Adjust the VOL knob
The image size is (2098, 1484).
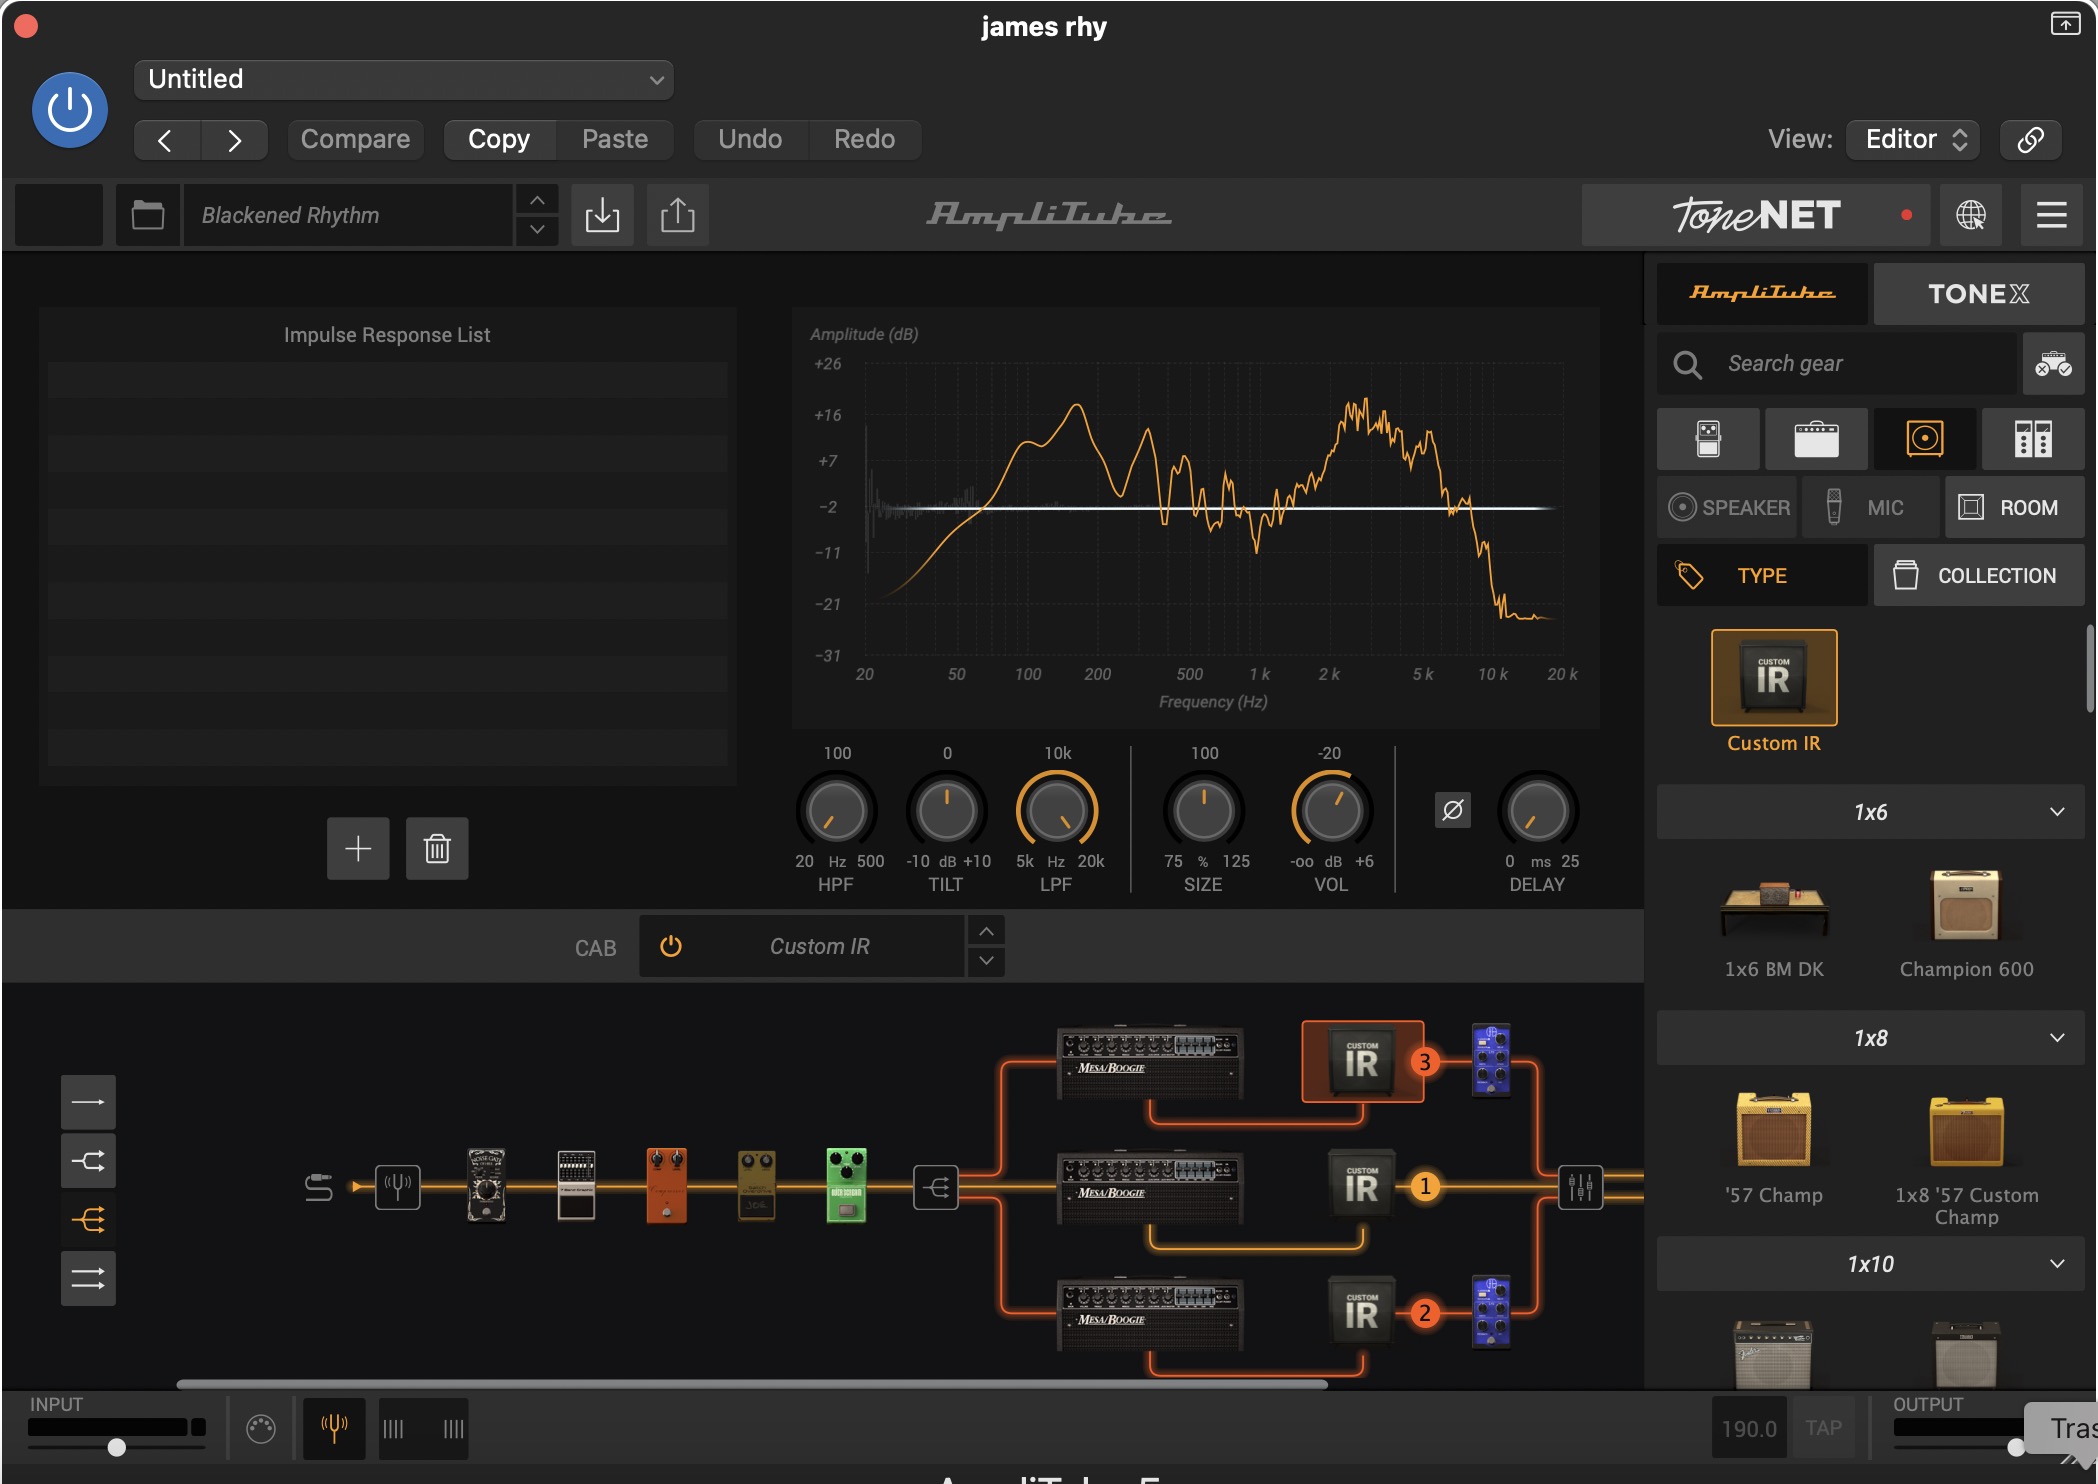tap(1331, 810)
